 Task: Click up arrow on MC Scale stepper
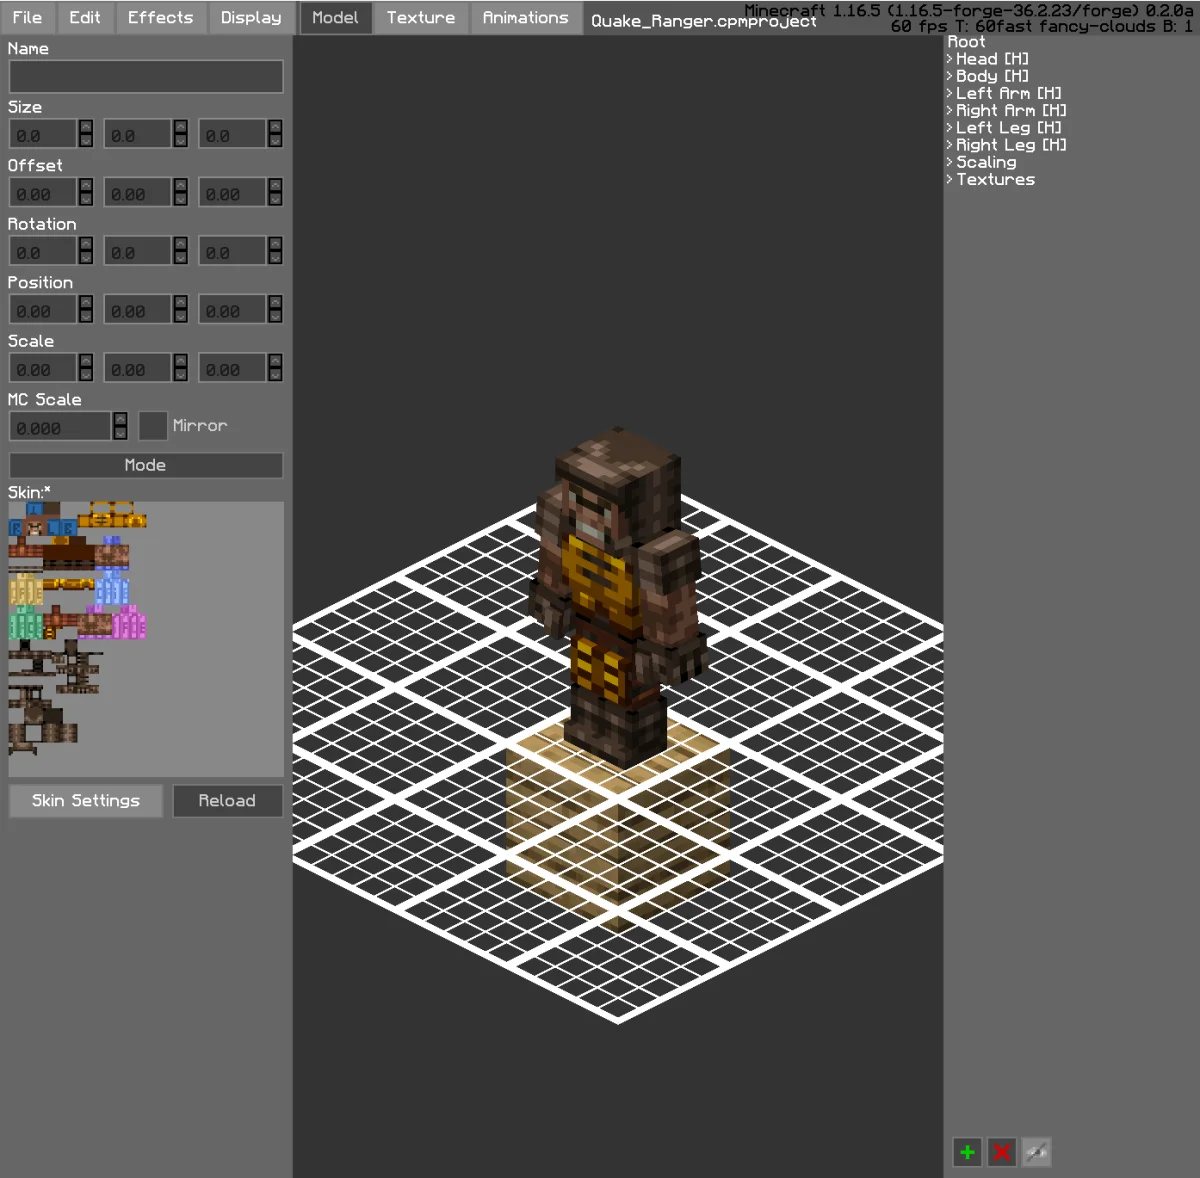point(120,419)
